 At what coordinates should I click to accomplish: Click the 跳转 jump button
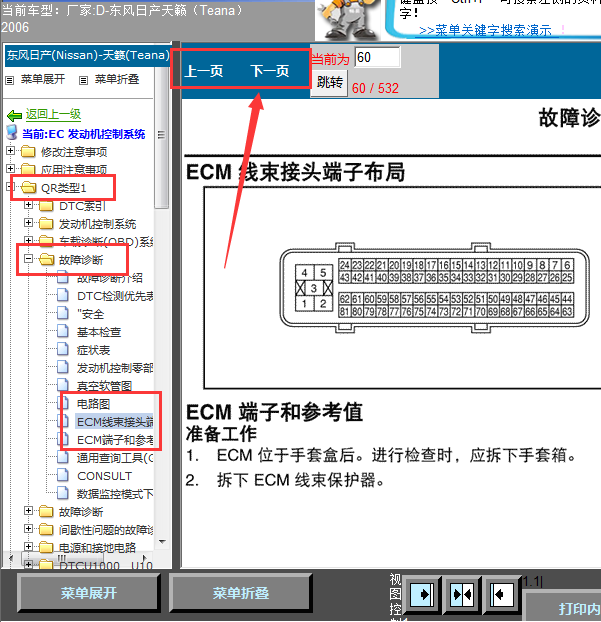click(x=329, y=83)
